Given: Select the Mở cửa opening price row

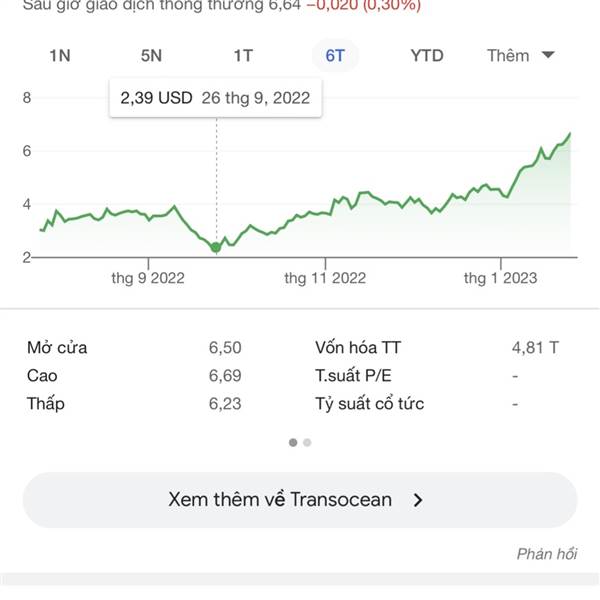Looking at the screenshot, I should click(x=134, y=348).
